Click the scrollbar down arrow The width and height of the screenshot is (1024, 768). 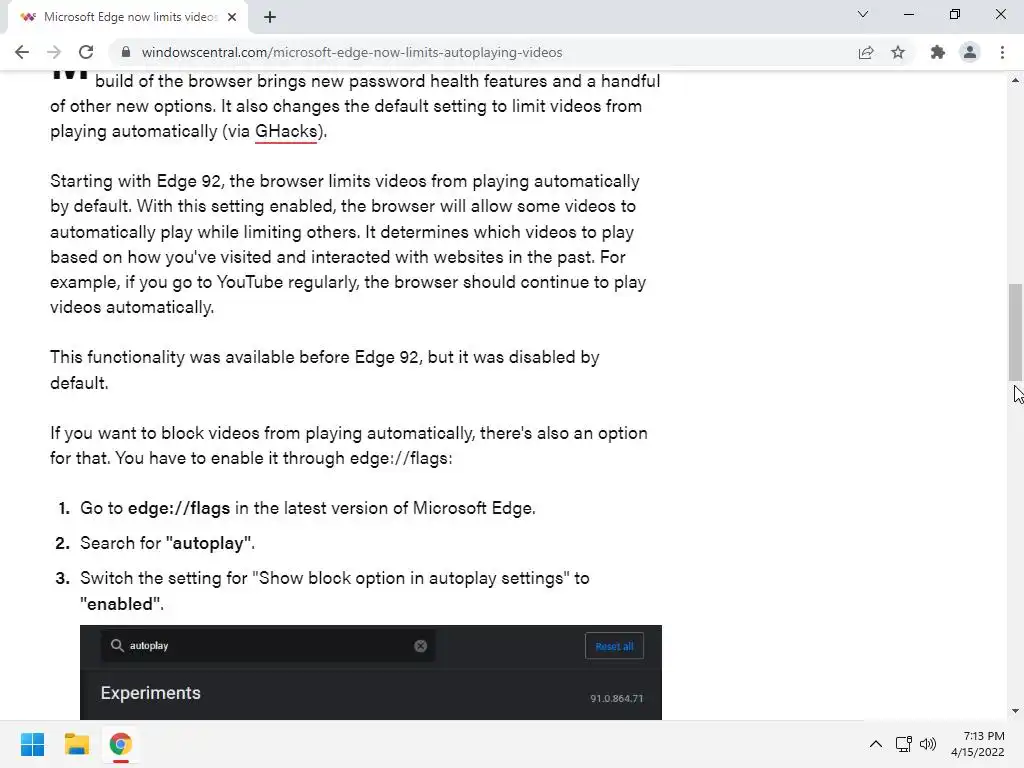pyautogui.click(x=1016, y=712)
